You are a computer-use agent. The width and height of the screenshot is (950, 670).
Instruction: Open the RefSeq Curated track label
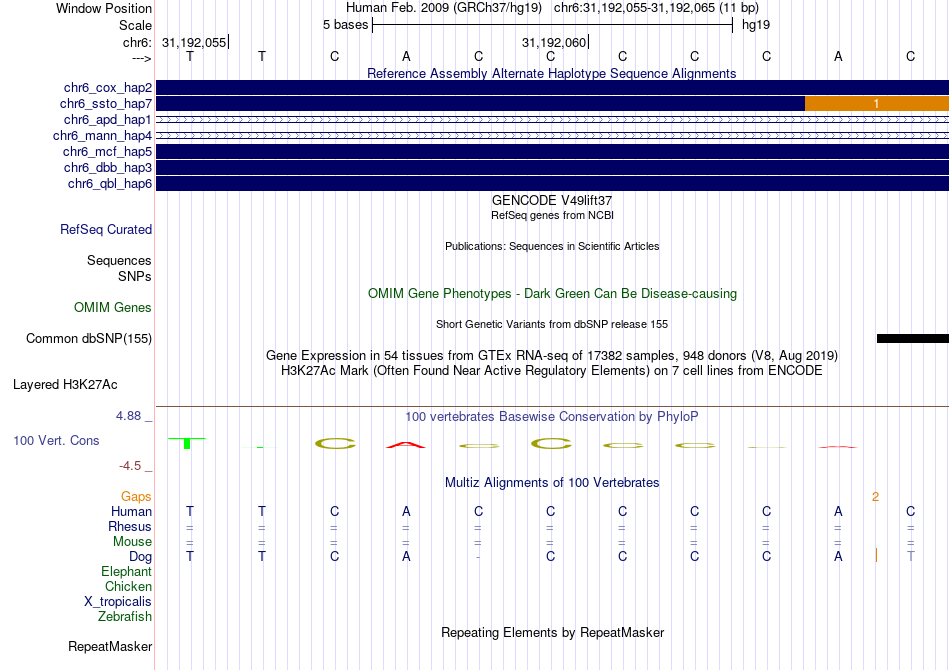(106, 230)
